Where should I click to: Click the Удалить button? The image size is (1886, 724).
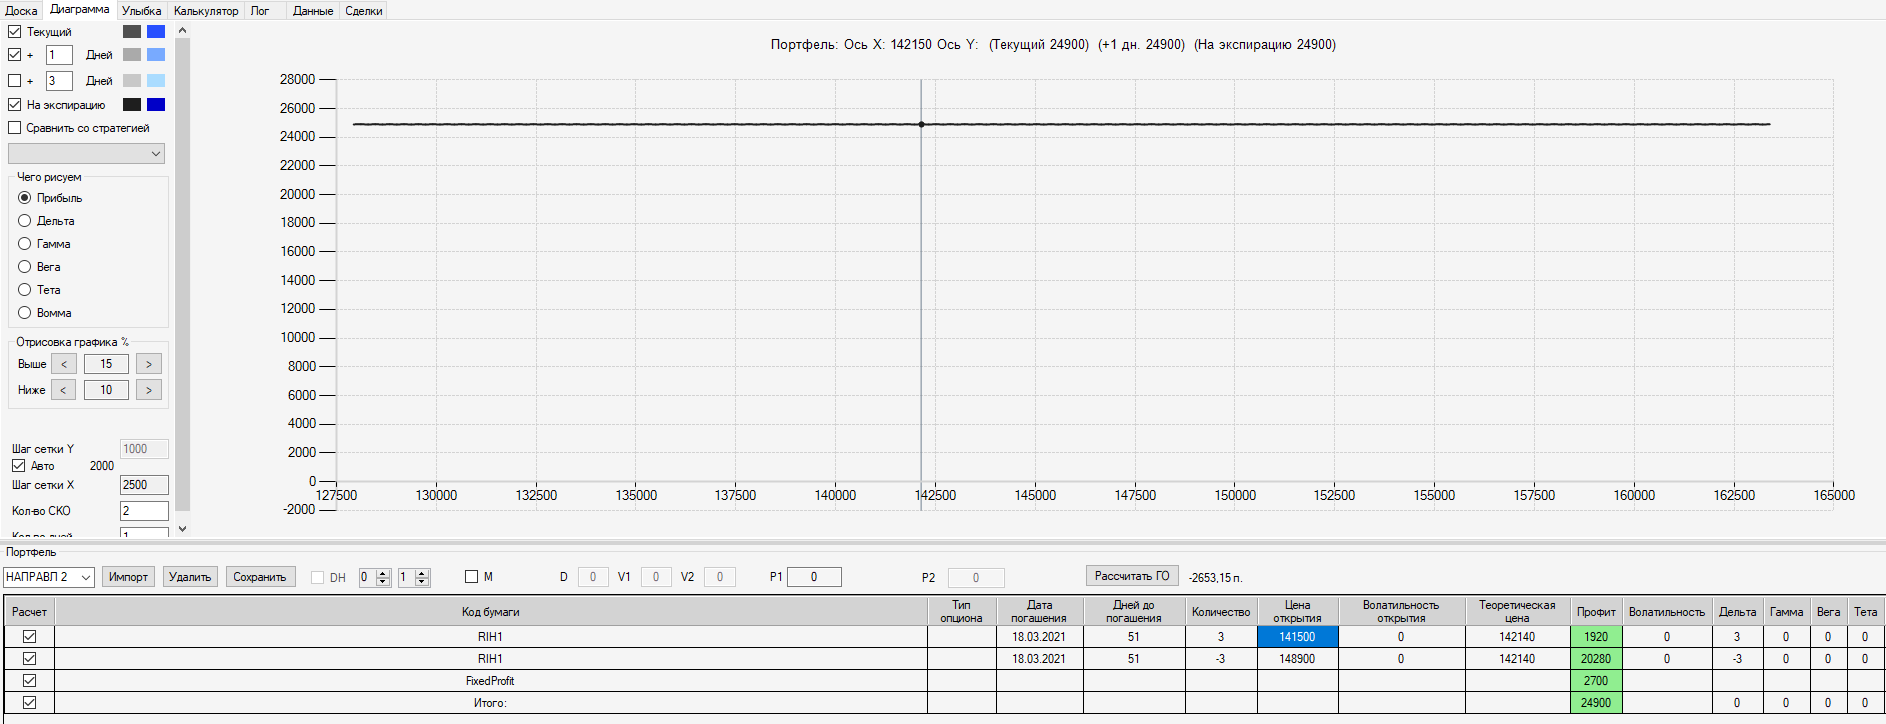coord(190,577)
